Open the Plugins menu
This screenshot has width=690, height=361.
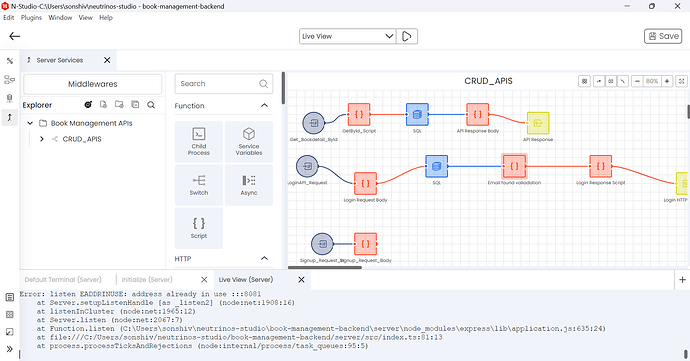[x=31, y=18]
